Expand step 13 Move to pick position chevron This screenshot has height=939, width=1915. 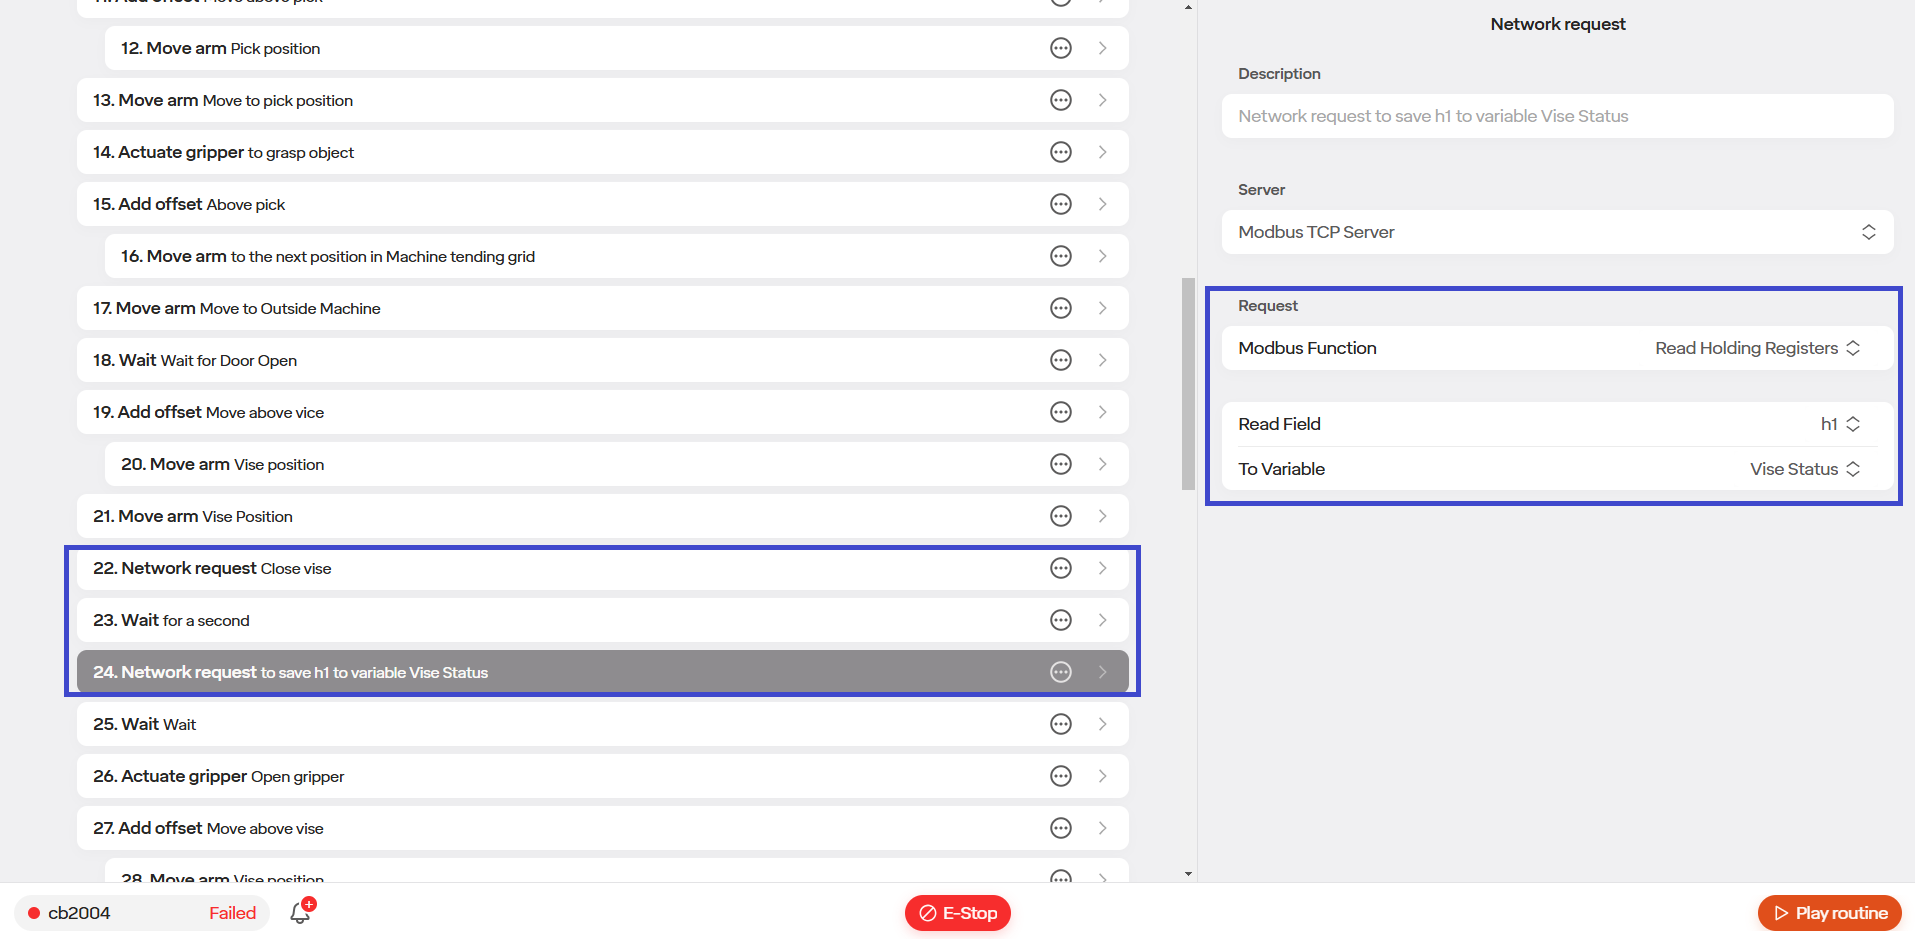point(1102,100)
